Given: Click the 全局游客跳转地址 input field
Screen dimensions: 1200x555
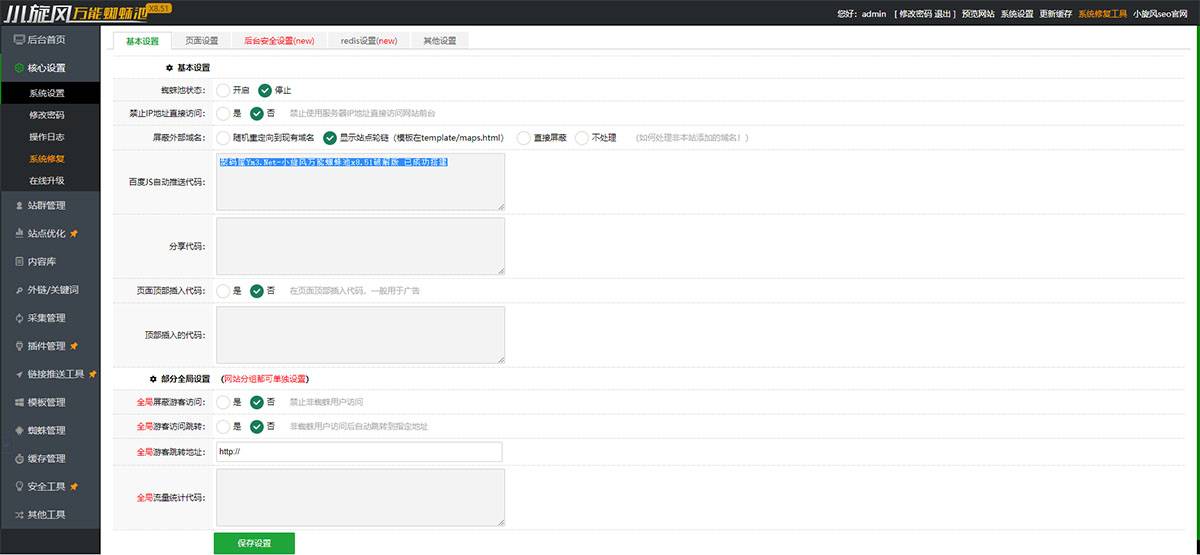Looking at the screenshot, I should pyautogui.click(x=358, y=452).
